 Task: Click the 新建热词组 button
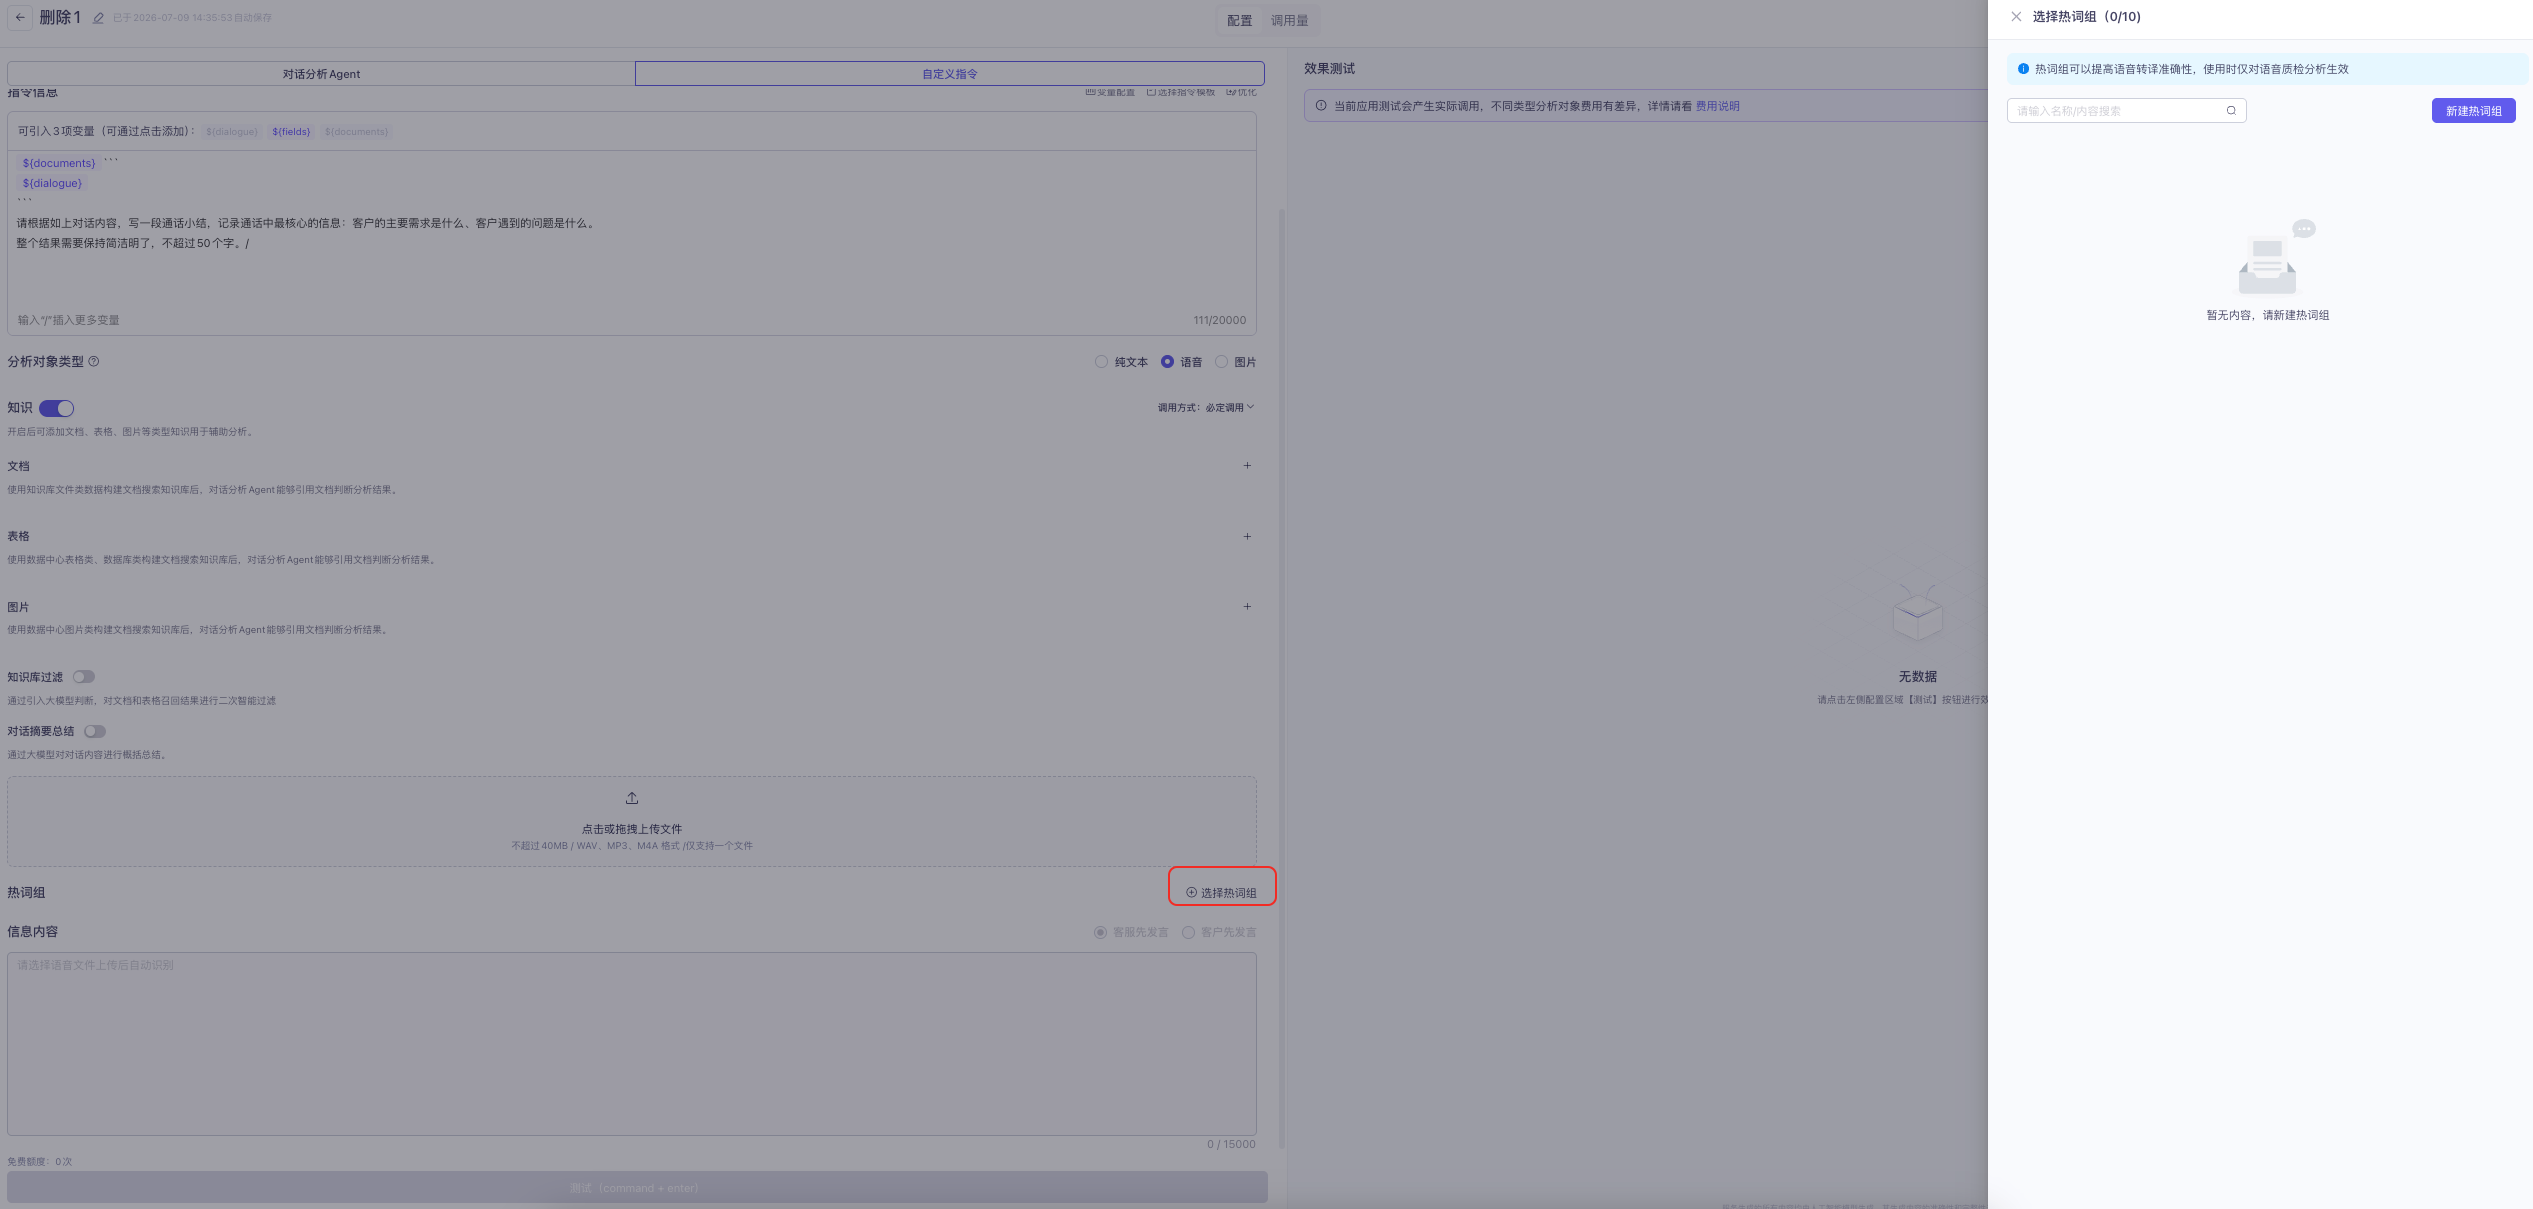pyautogui.click(x=2473, y=111)
